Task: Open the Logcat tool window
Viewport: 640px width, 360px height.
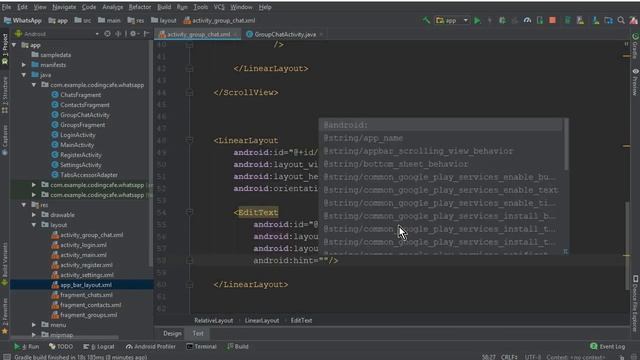Action: click(99, 347)
